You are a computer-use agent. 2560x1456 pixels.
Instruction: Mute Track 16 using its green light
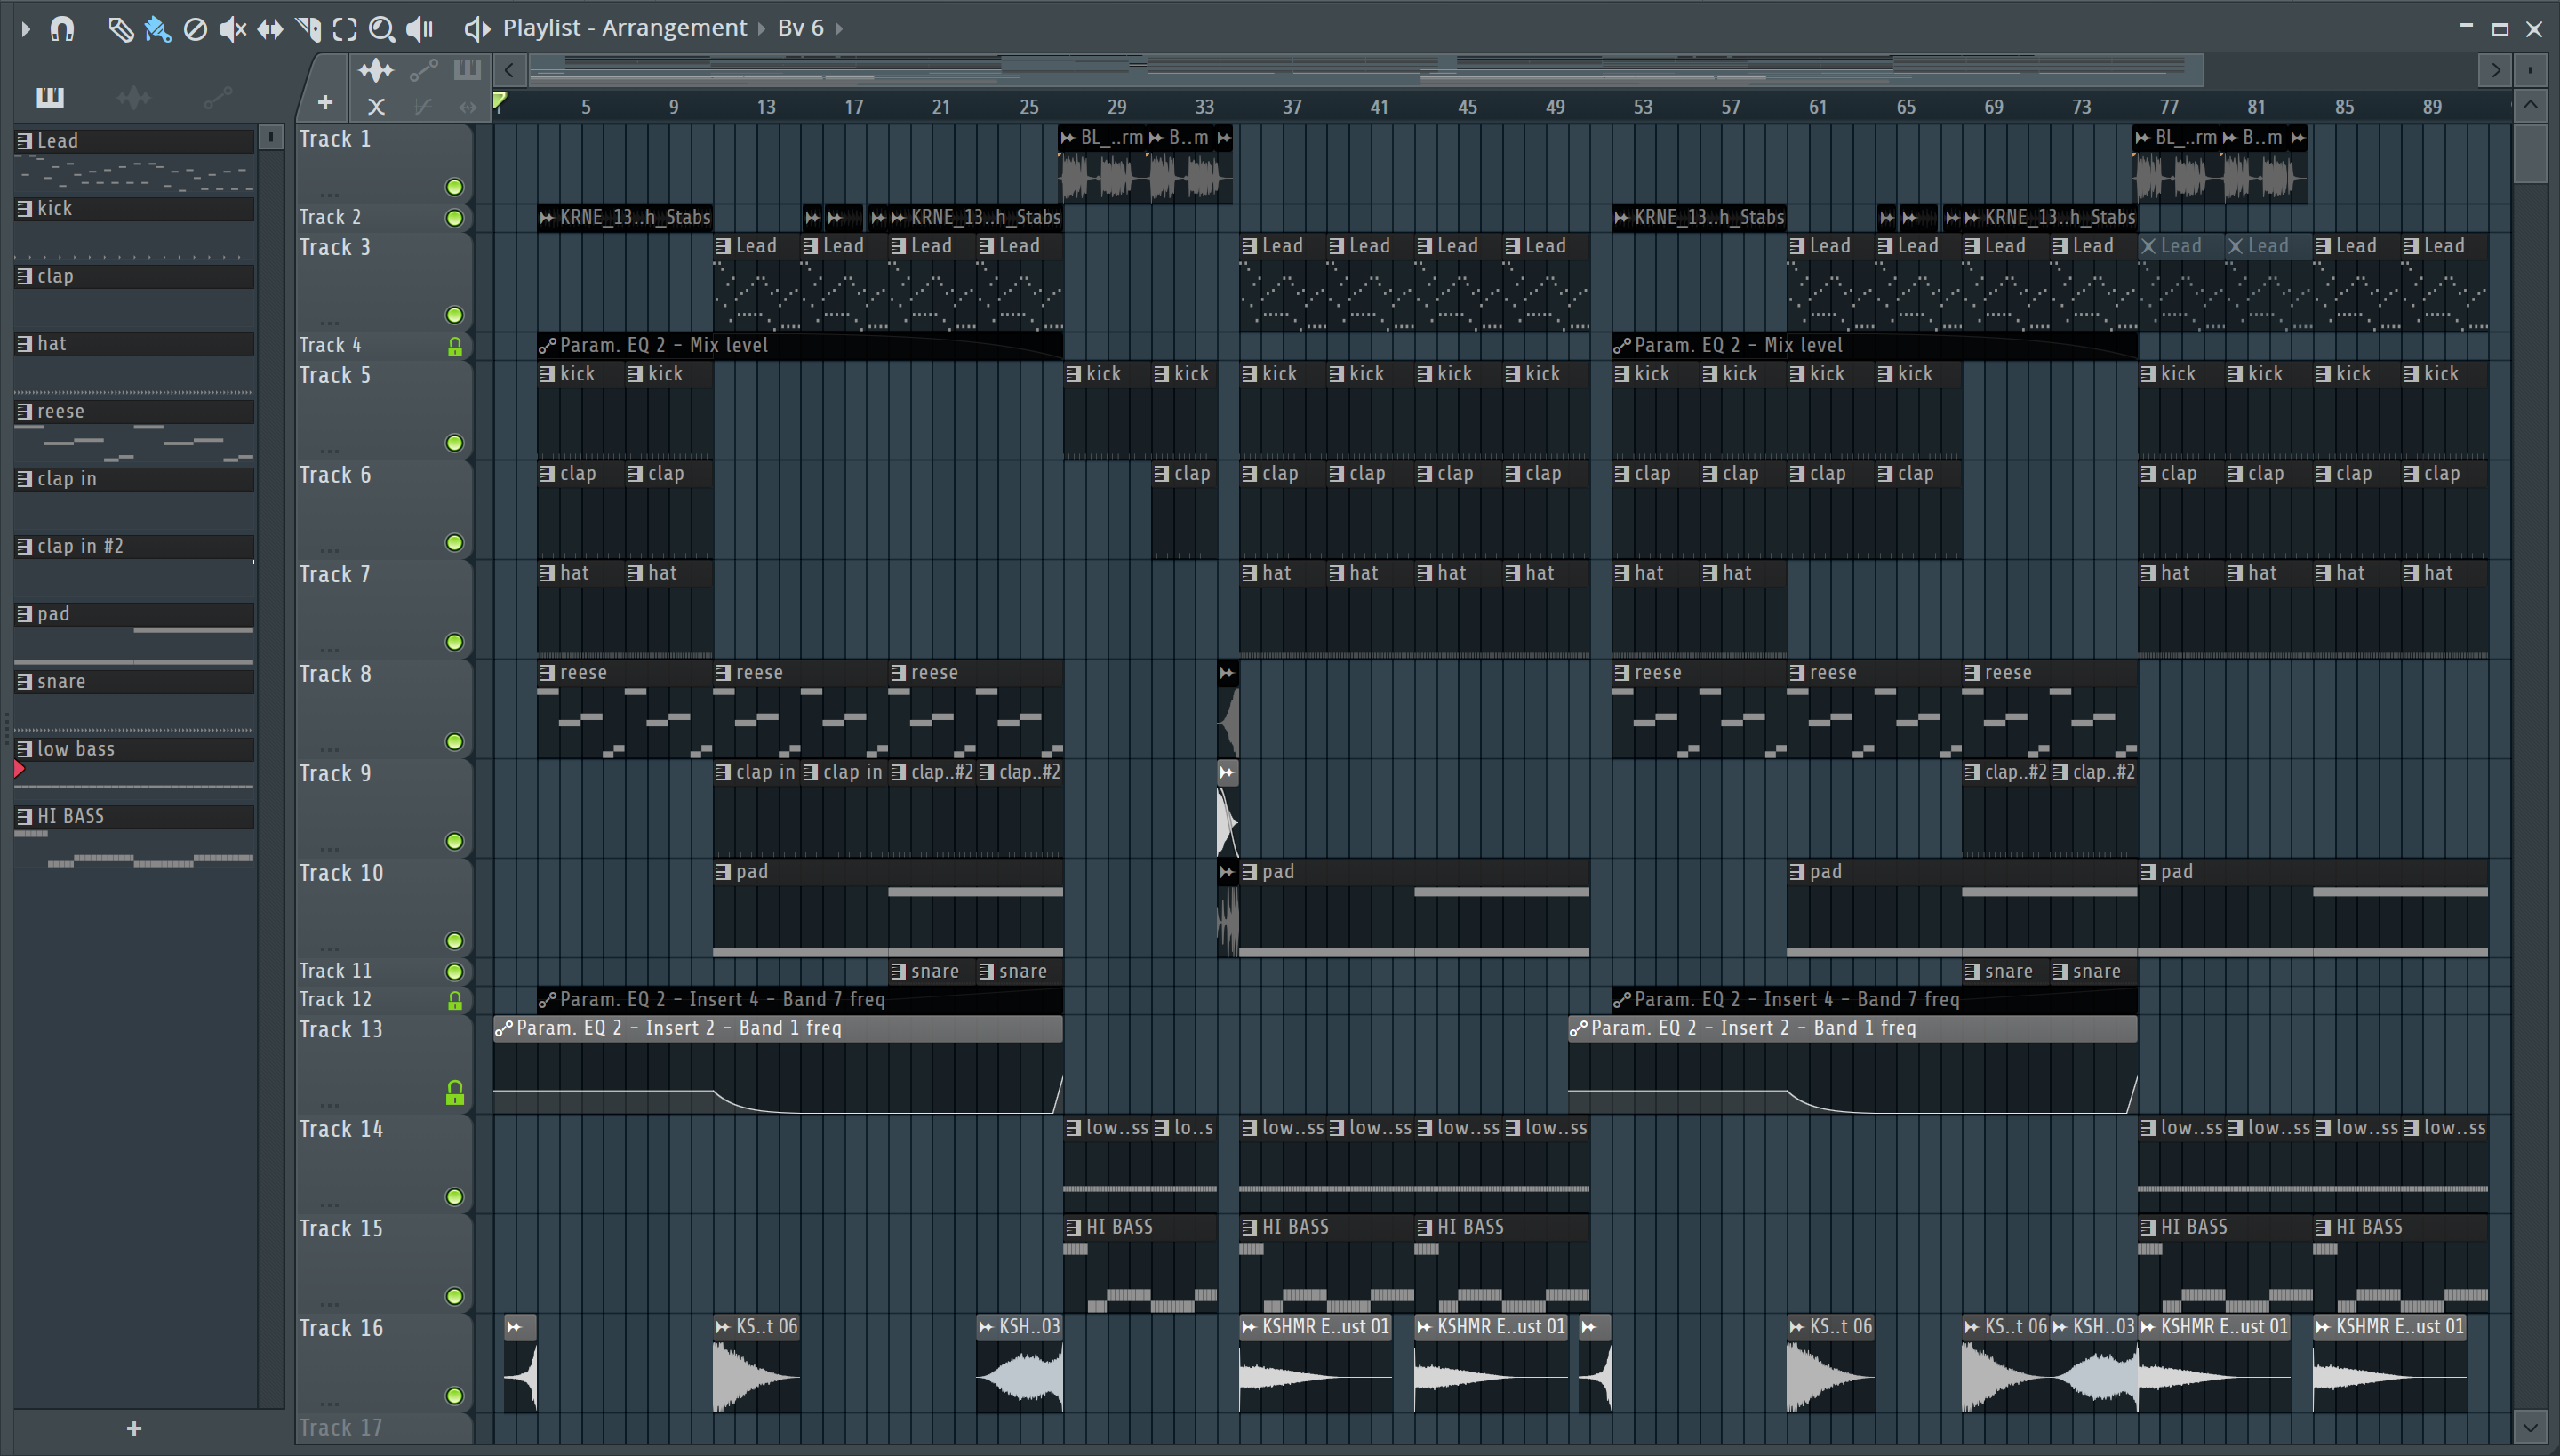[454, 1396]
